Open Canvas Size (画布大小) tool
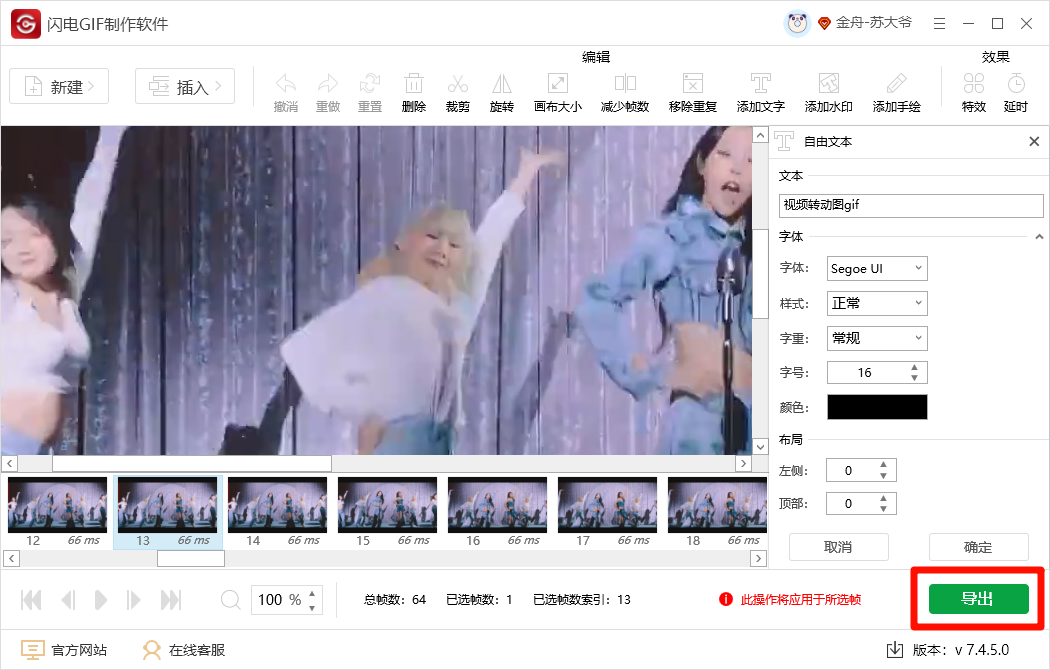Screen dimensions: 1050x670 [558, 92]
